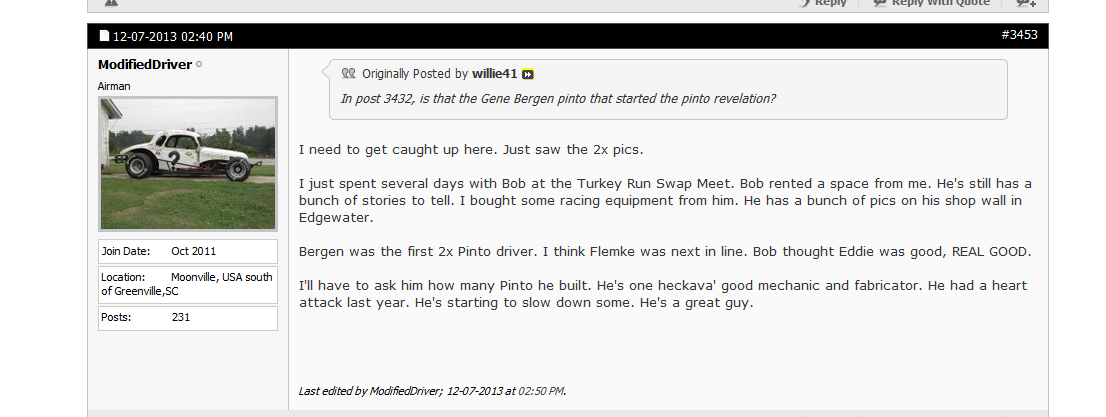Viewport: 1106px width, 417px height.
Task: Click ModifiedDriver's race car avatar image
Action: [x=188, y=164]
